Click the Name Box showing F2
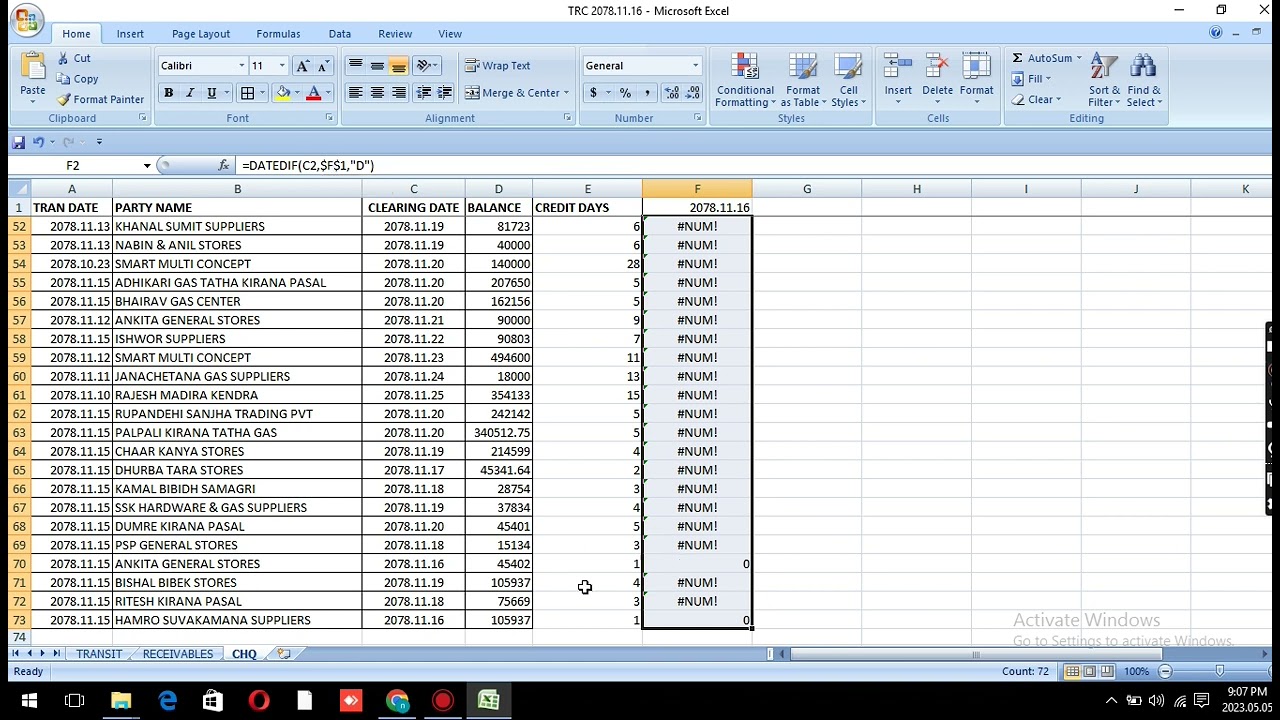 75,165
